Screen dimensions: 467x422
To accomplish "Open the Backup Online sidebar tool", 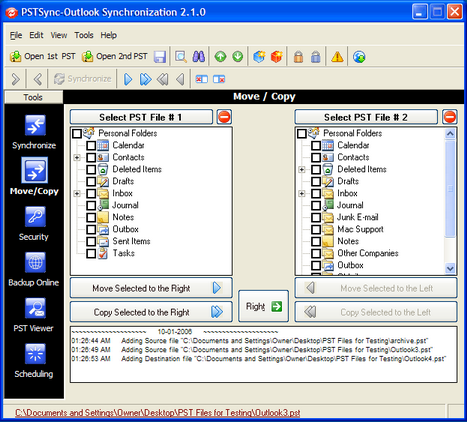I will tap(34, 269).
